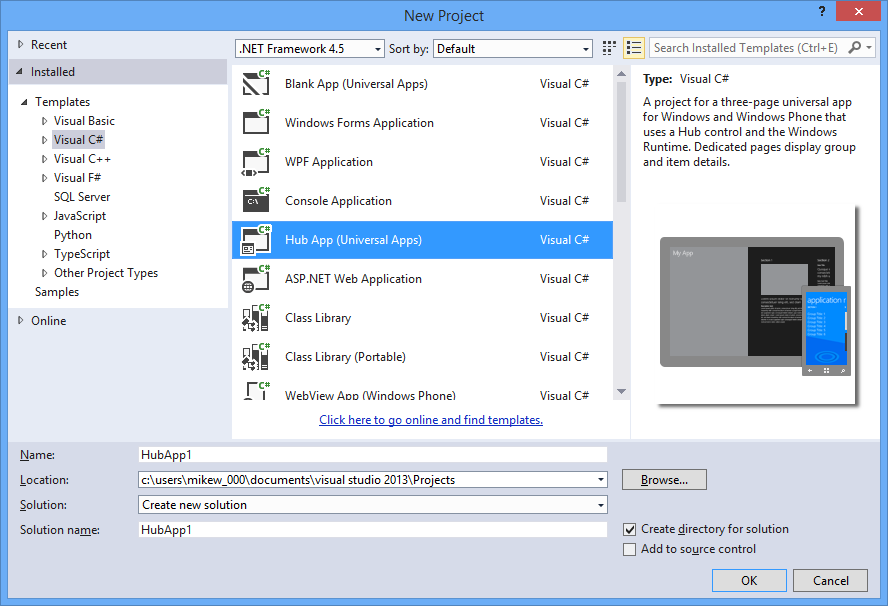Click the template list scrollbar thumb
This screenshot has height=606, width=888.
(x=621, y=142)
